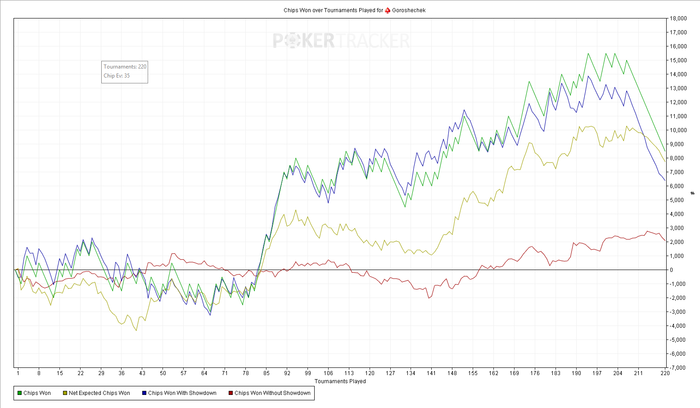The width and height of the screenshot is (700, 408).
Task: Select the Chips Won legend label
Action: pyautogui.click(x=37, y=393)
